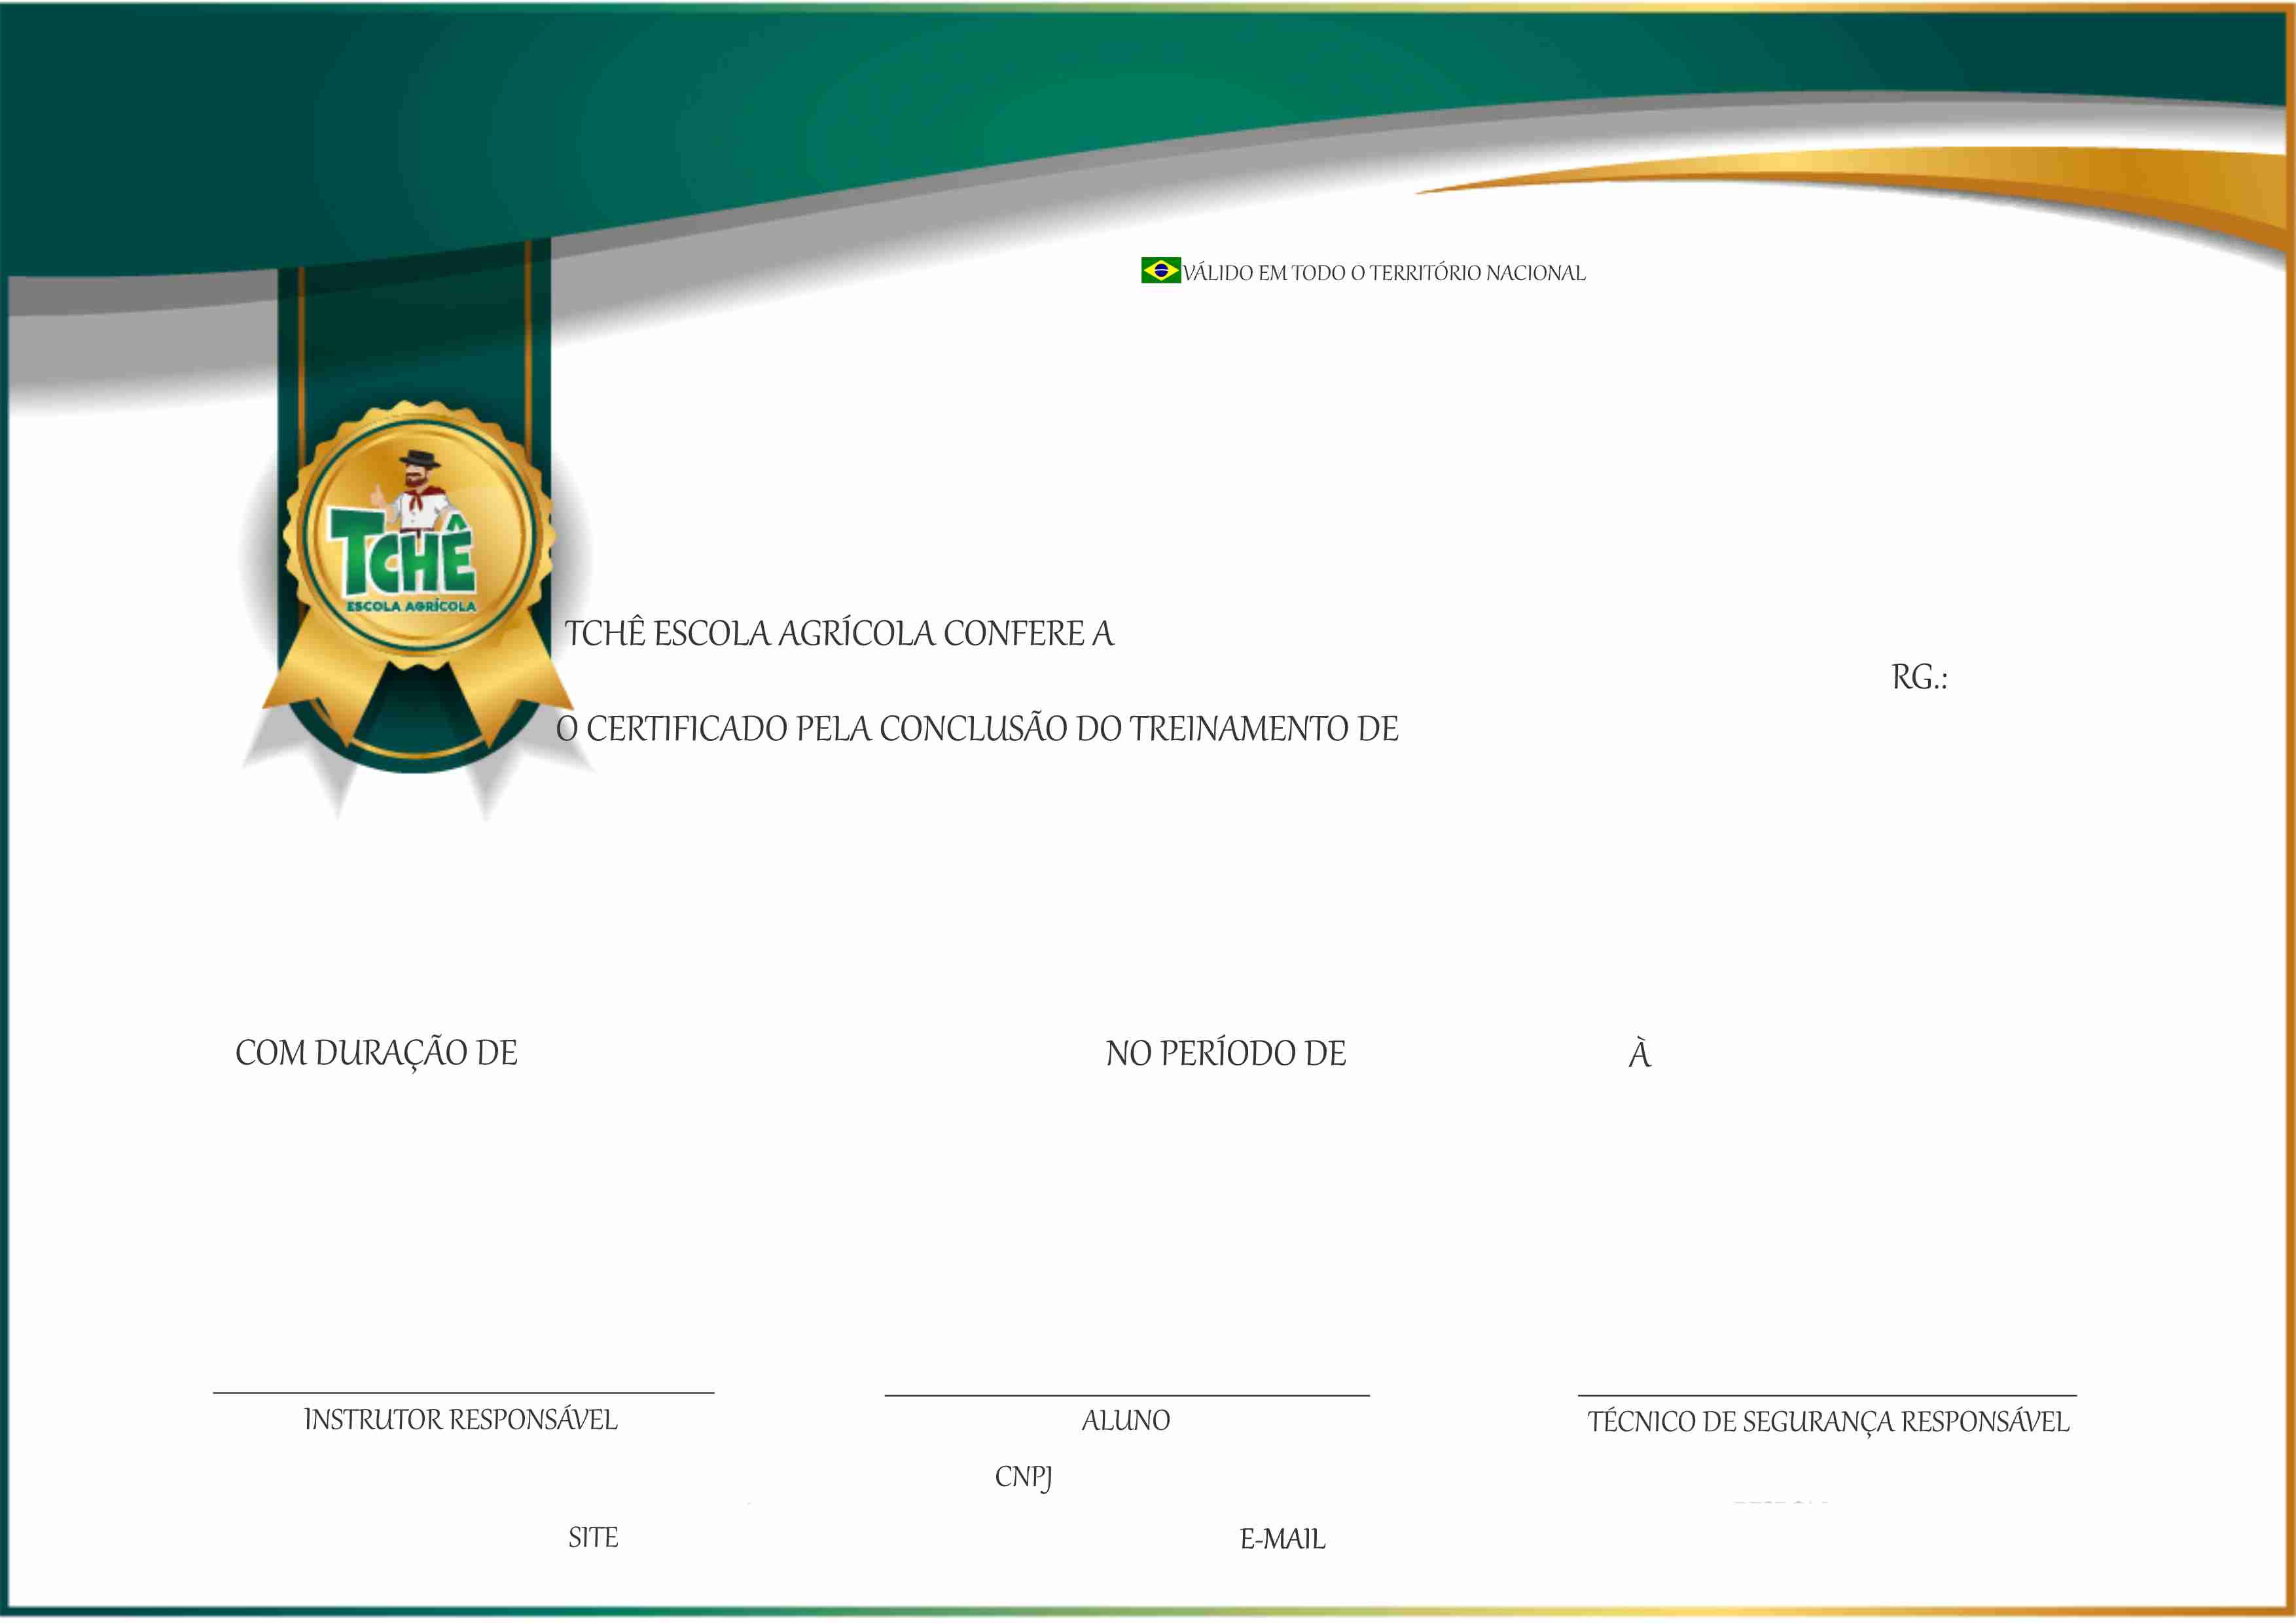Click the 'RG.:' field label

click(x=1918, y=678)
